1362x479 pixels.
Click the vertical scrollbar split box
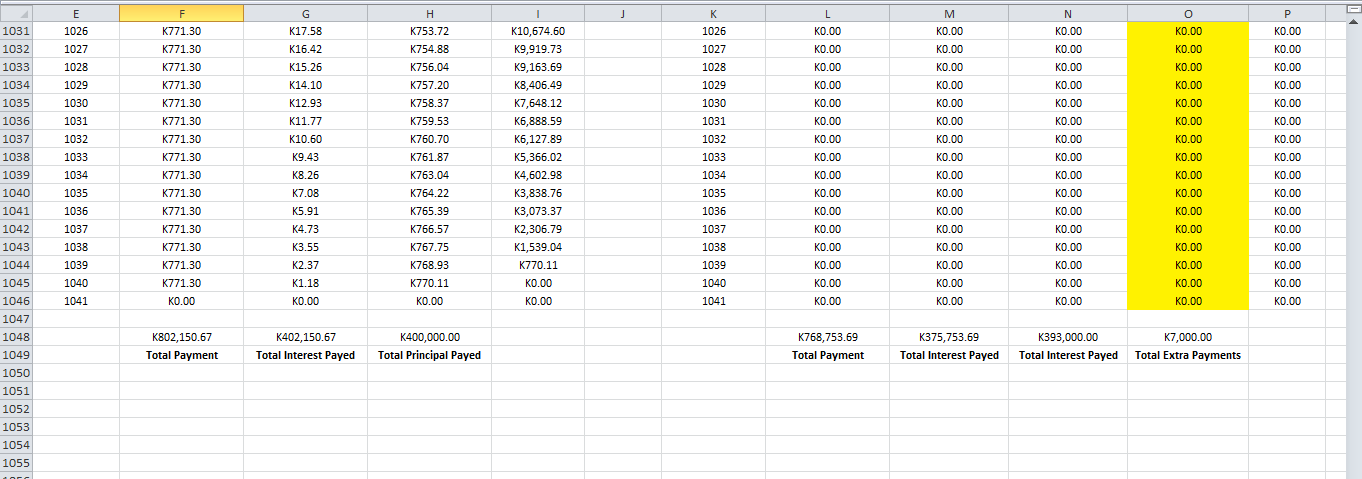[x=1354, y=8]
